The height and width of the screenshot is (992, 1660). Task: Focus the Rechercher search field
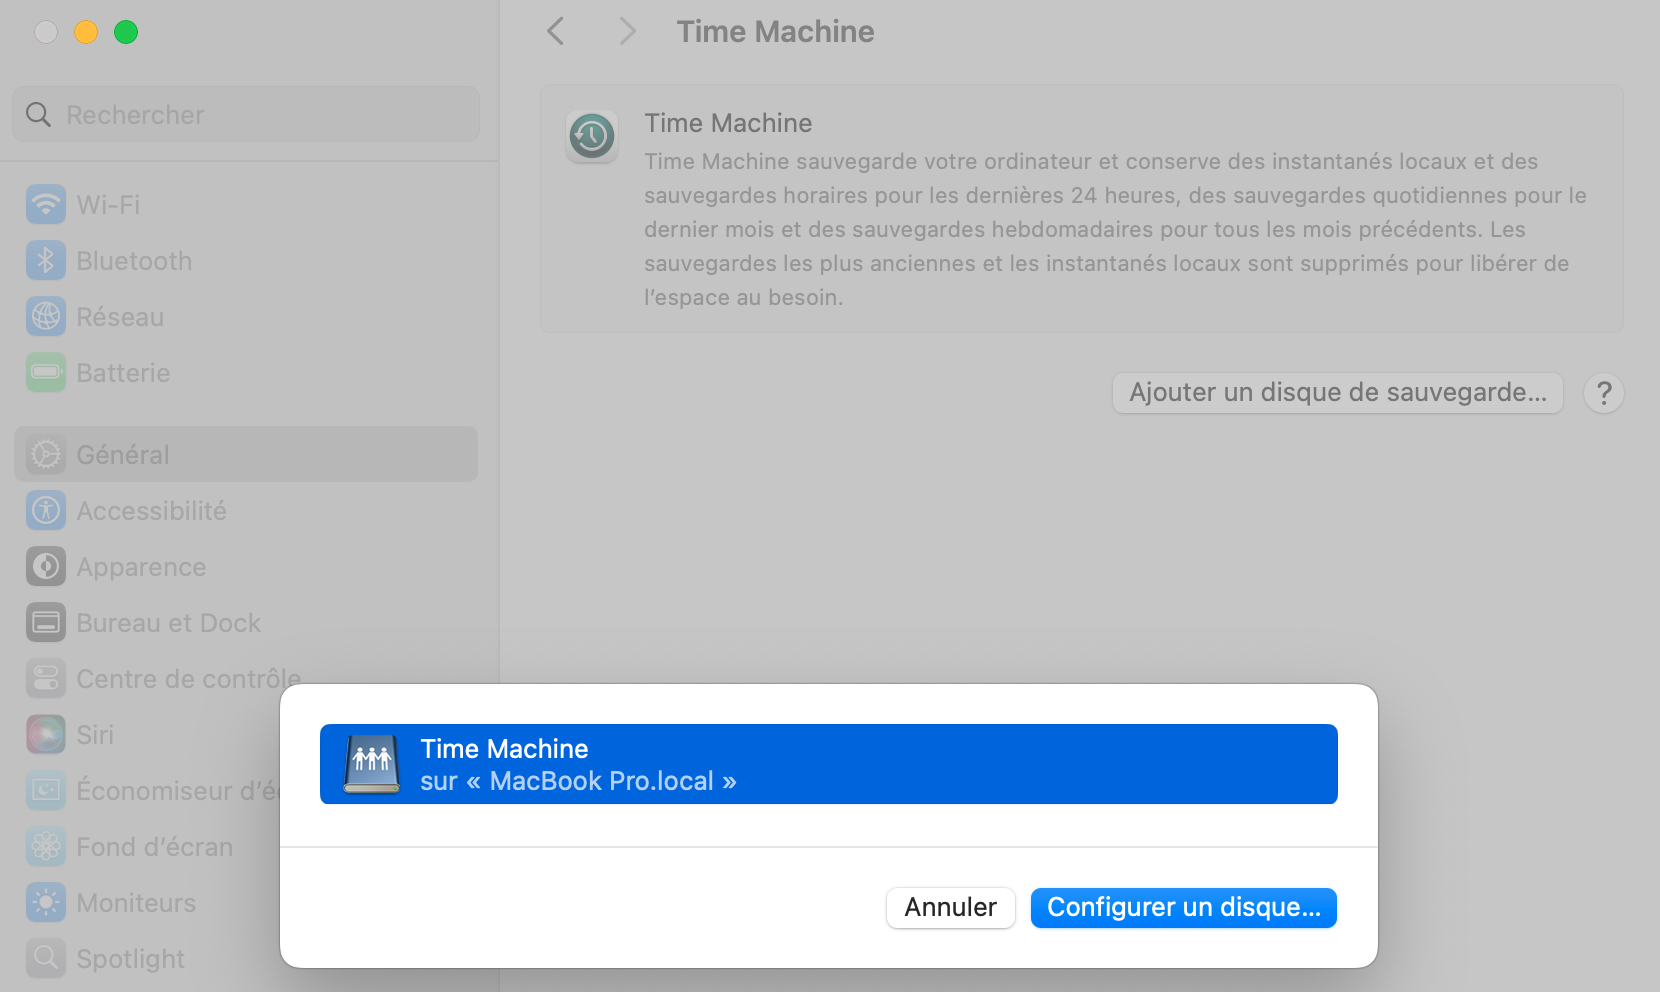coord(246,115)
